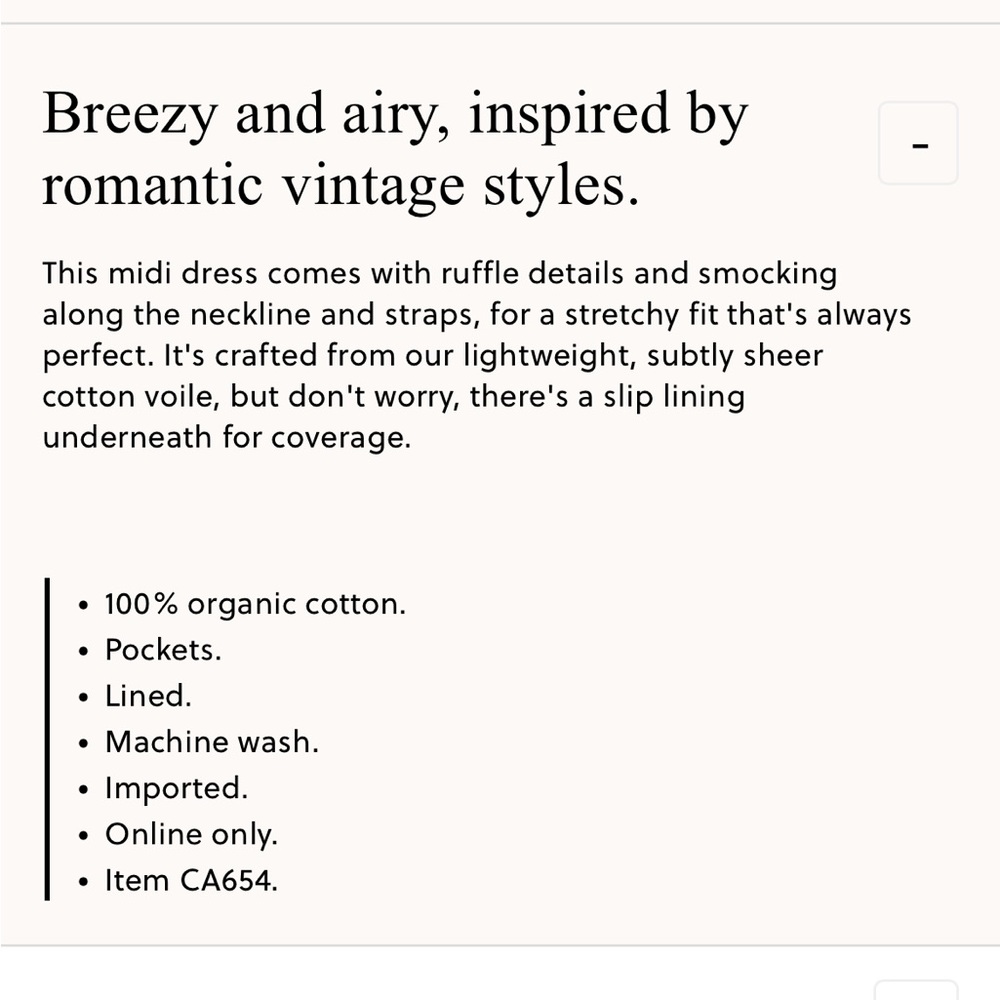Select the 'Lined.' bullet item

[x=148, y=696]
